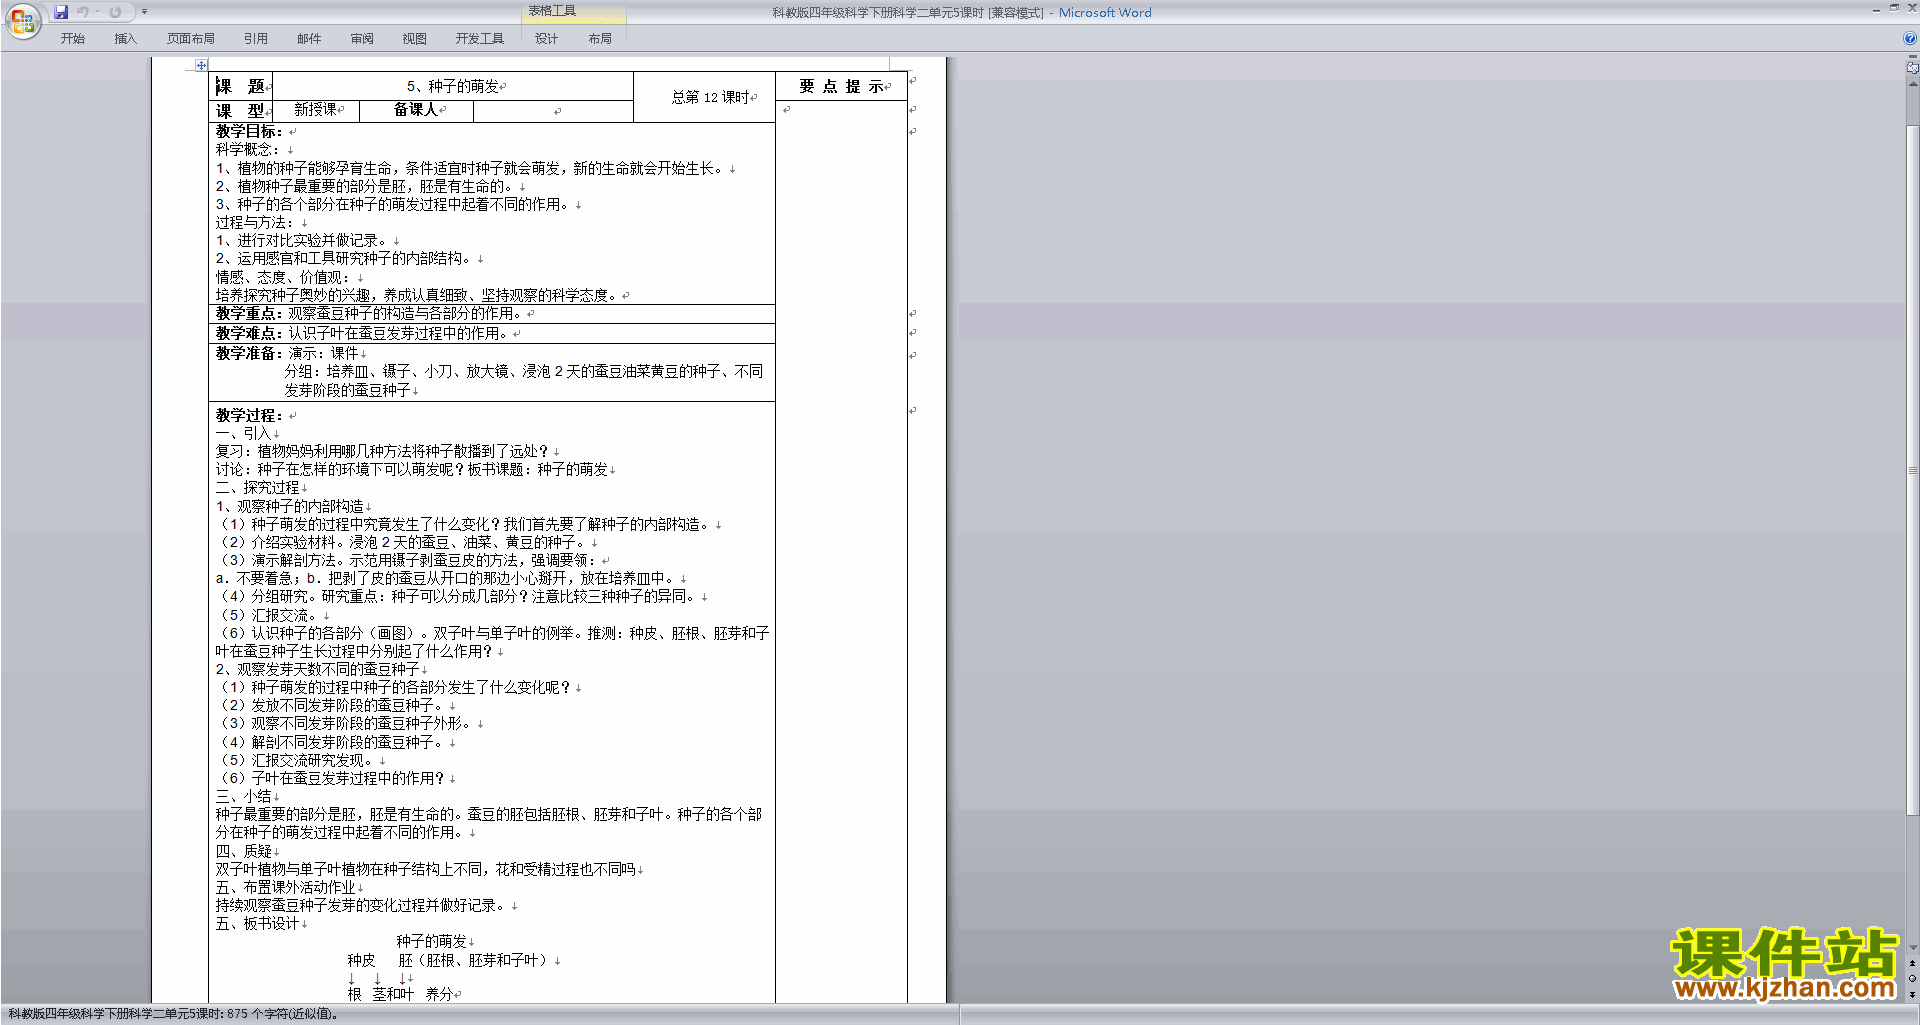Click the 教学过程 heading
1920x1025 pixels.
tap(249, 415)
